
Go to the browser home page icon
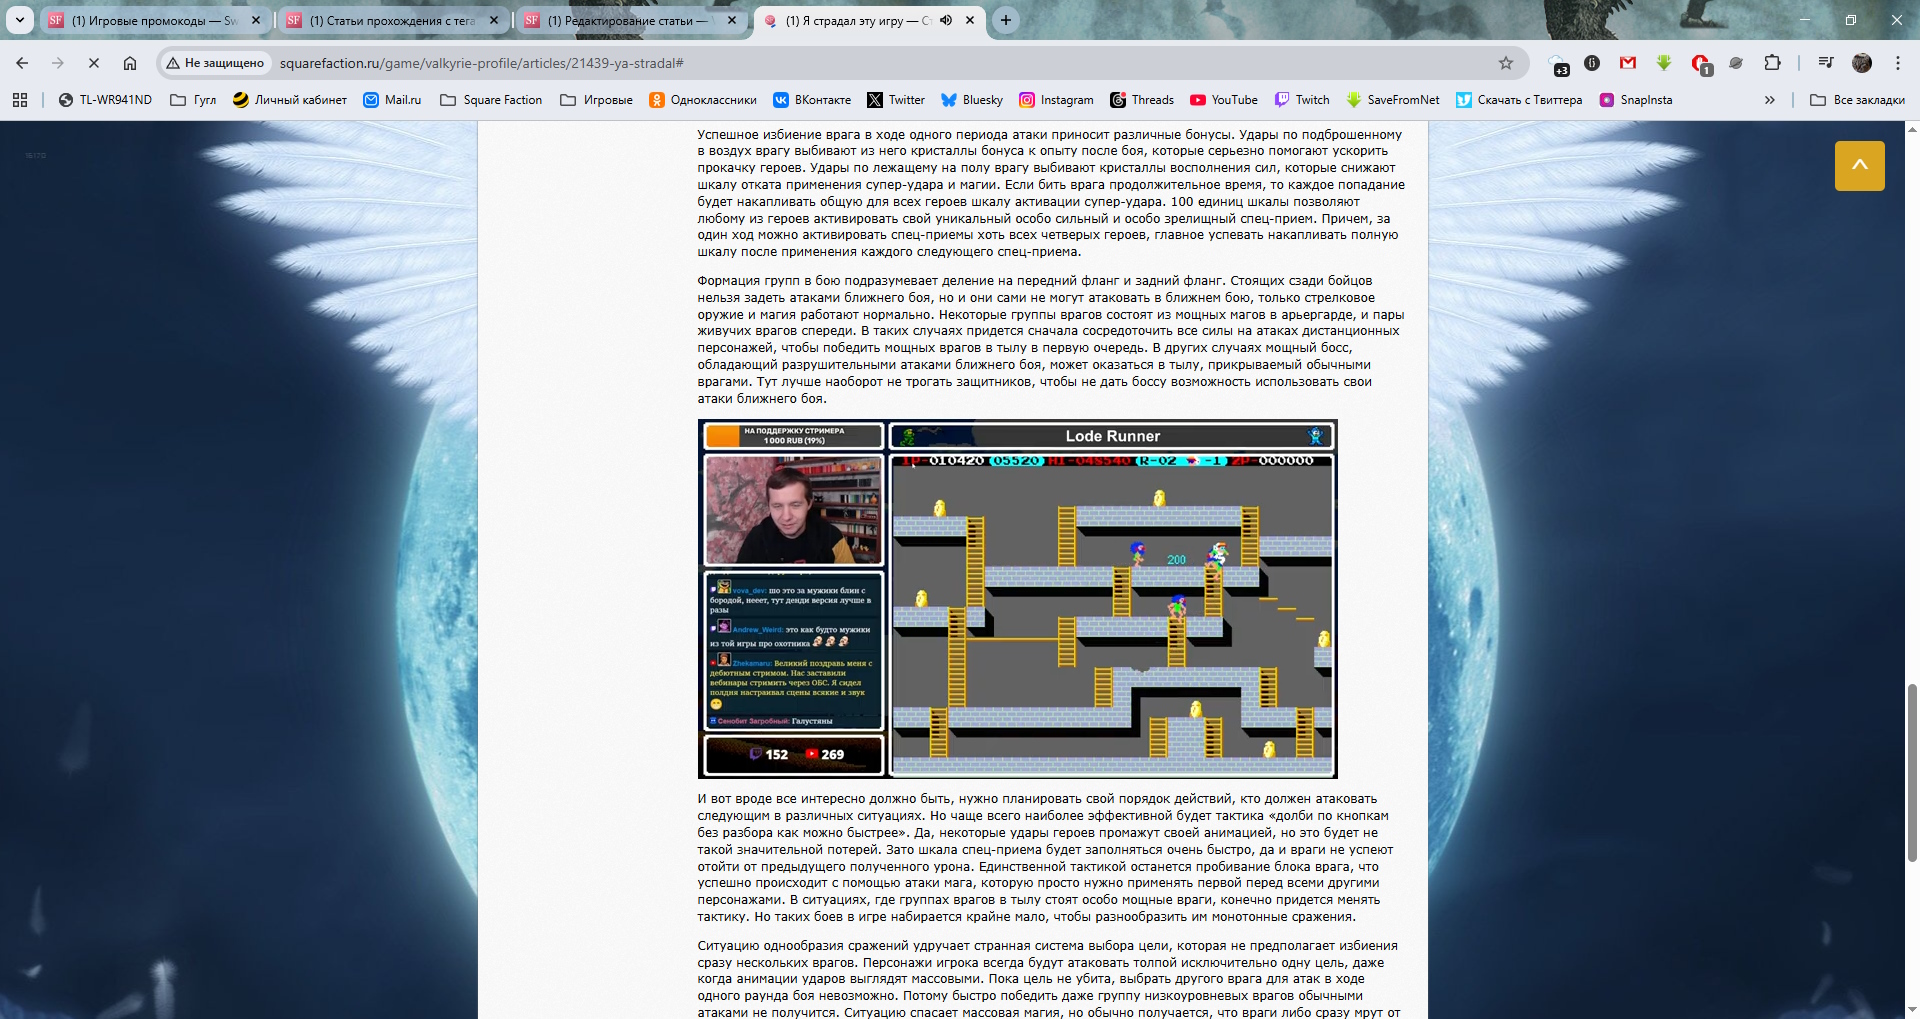(x=130, y=63)
